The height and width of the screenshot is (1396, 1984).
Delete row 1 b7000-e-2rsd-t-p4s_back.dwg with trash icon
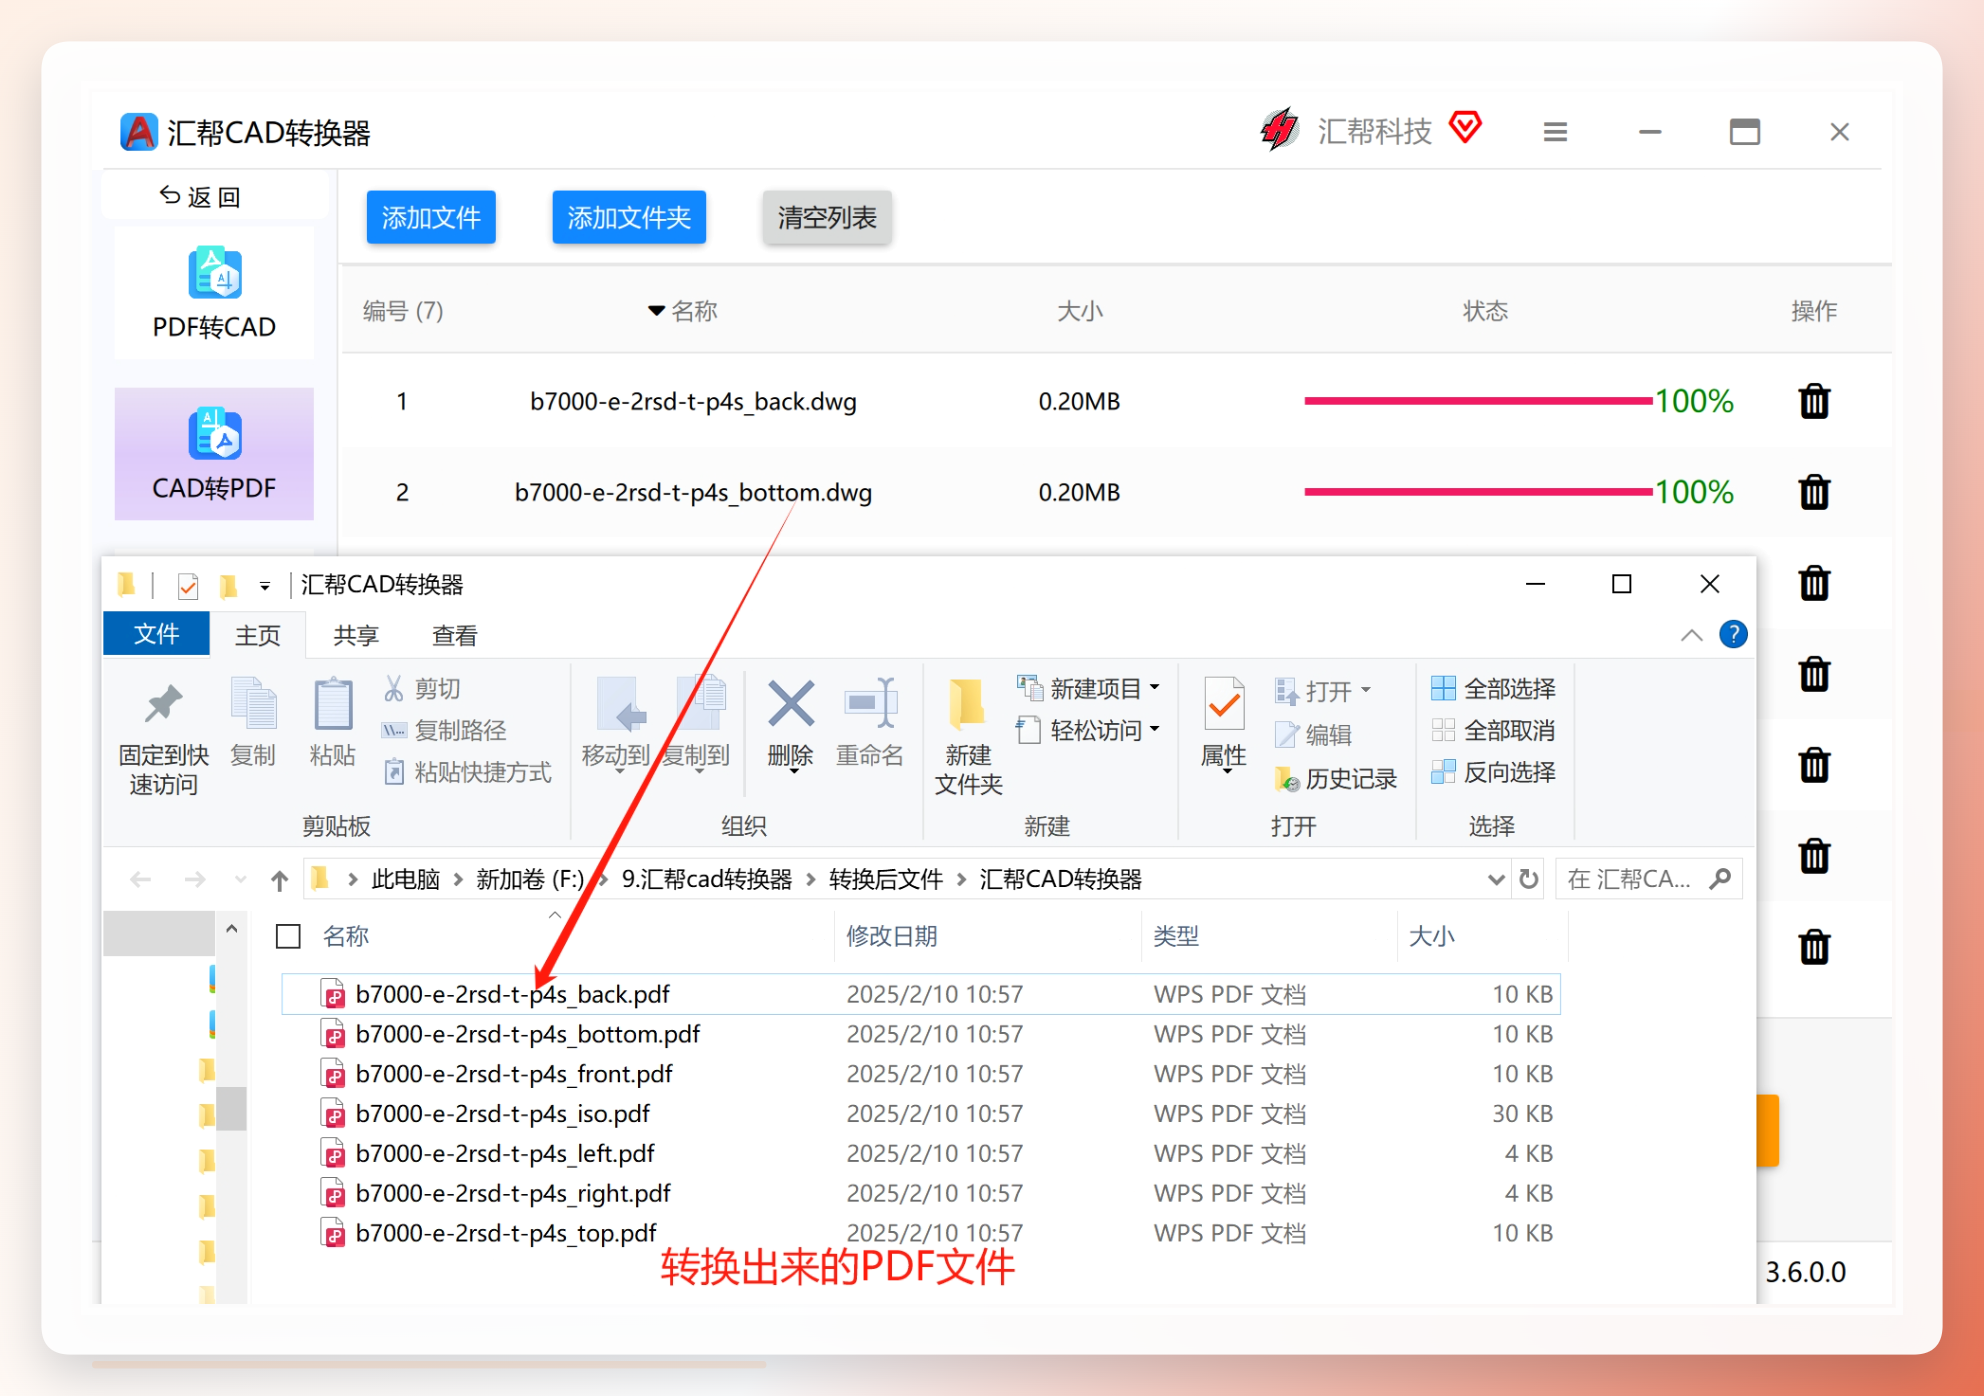point(1814,401)
